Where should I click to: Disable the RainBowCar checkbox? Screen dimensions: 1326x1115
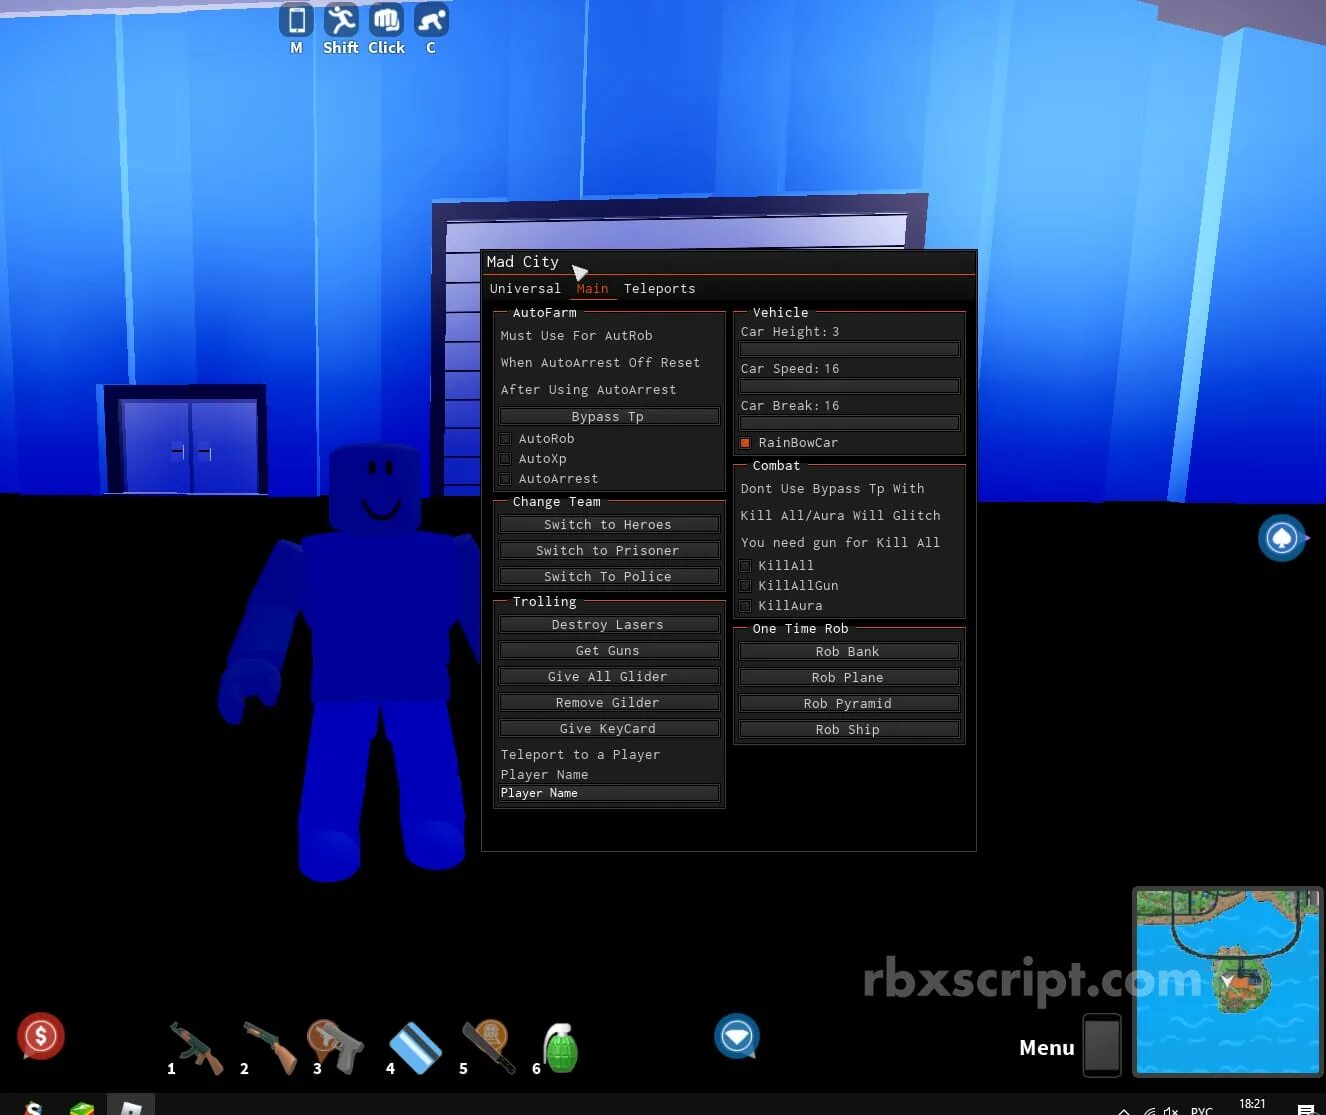745,443
